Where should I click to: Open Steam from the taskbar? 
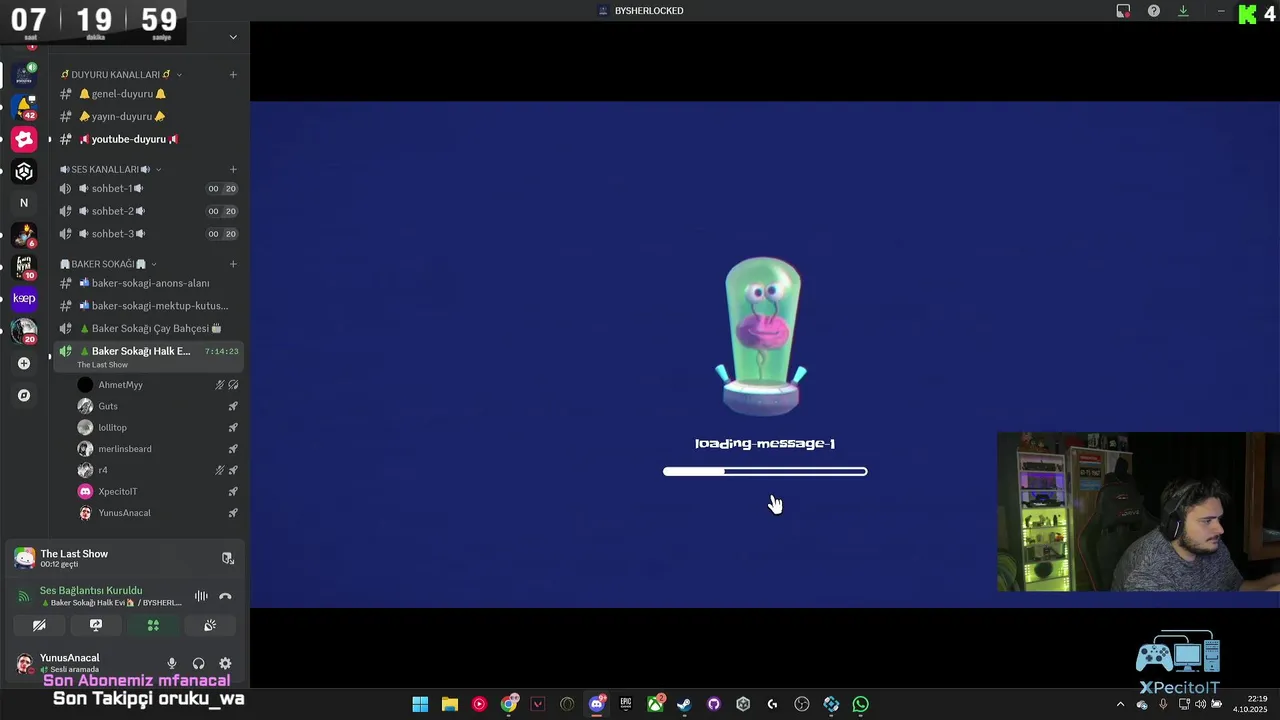coord(684,704)
